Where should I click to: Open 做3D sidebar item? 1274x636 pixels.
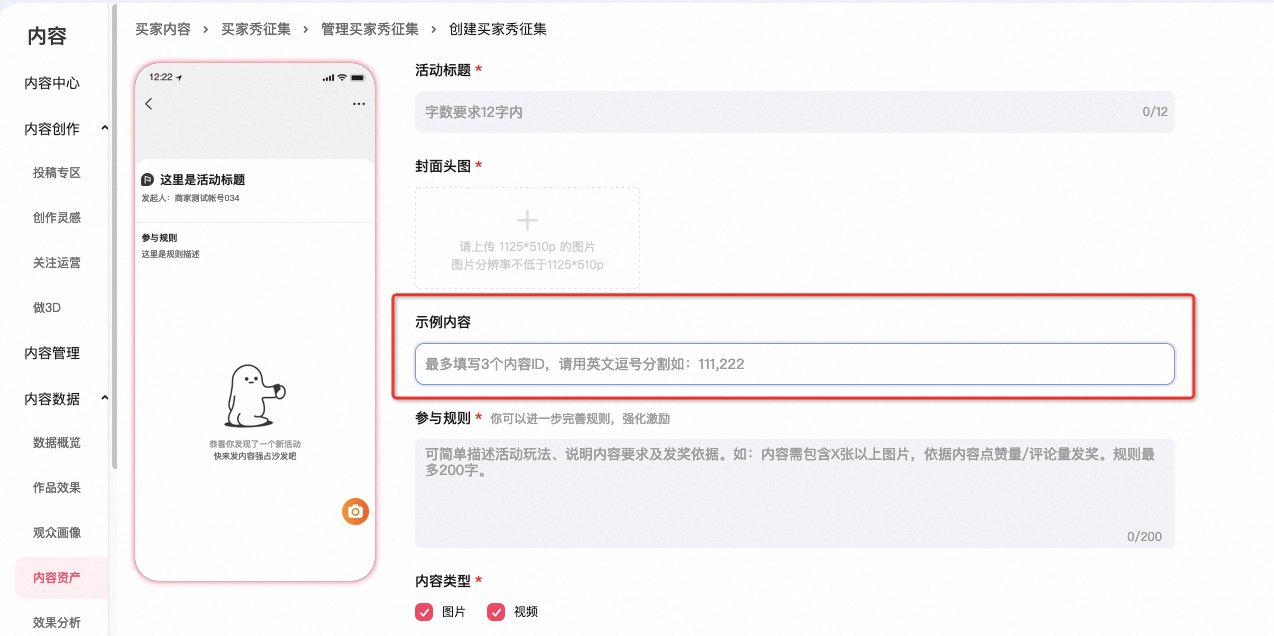[47, 307]
